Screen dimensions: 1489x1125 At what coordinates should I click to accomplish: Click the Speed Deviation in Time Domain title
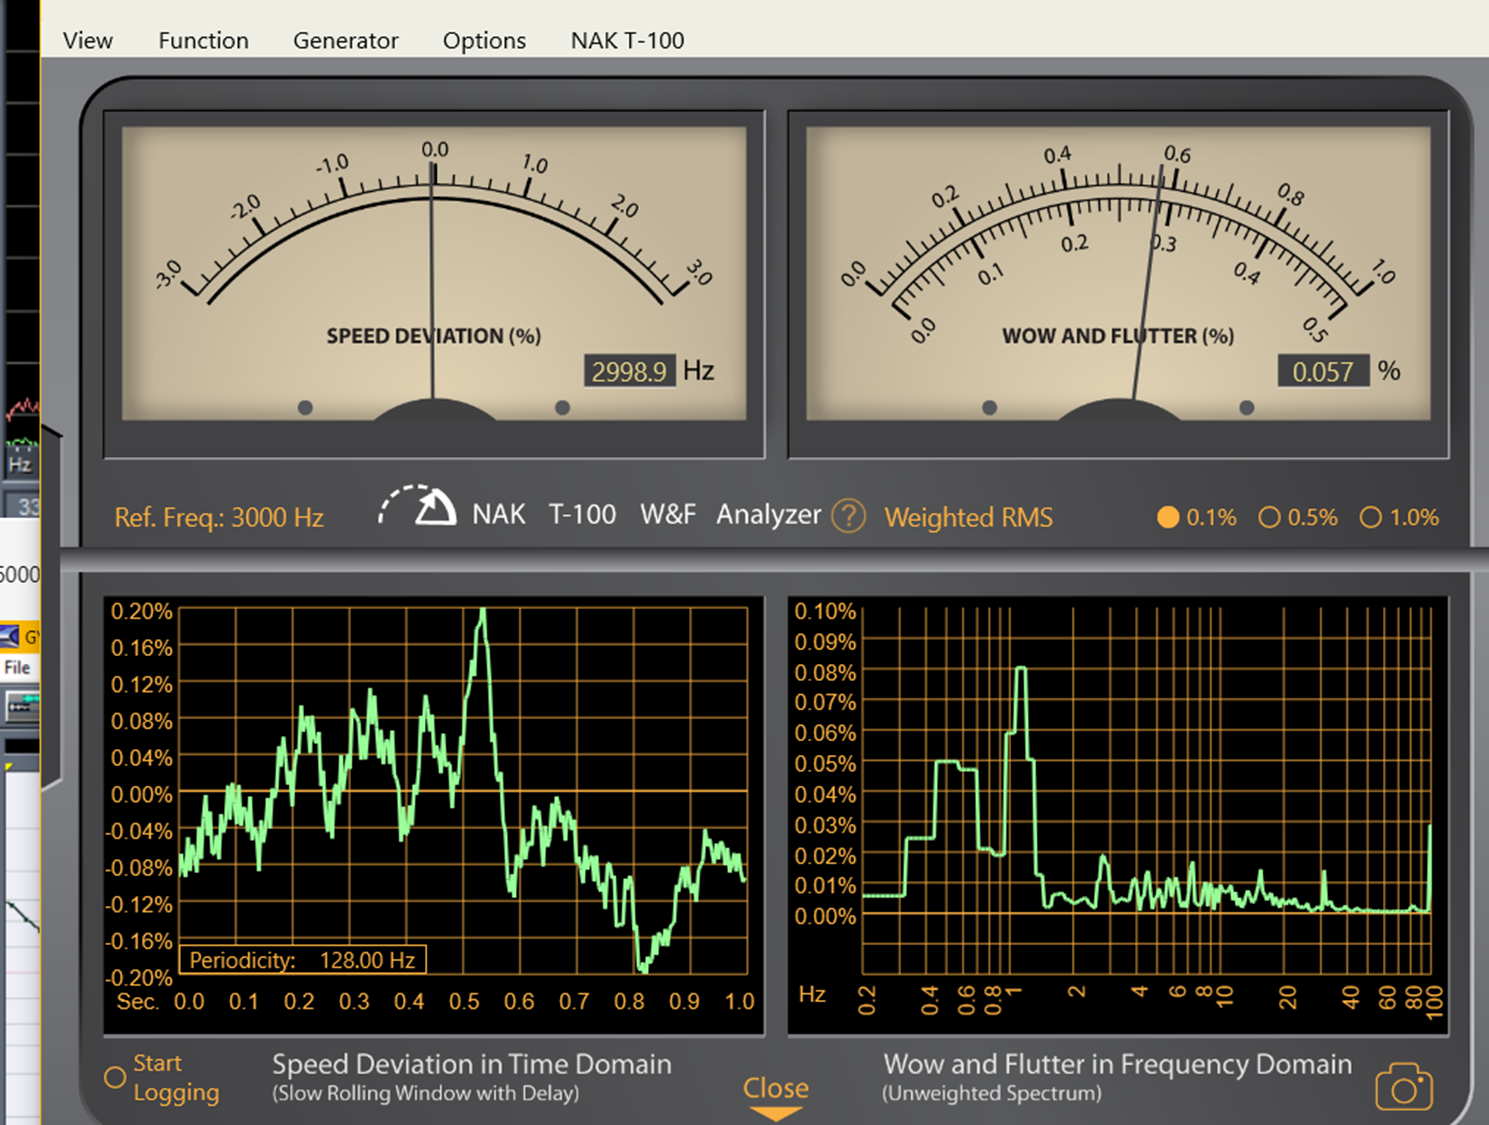pyautogui.click(x=471, y=1064)
